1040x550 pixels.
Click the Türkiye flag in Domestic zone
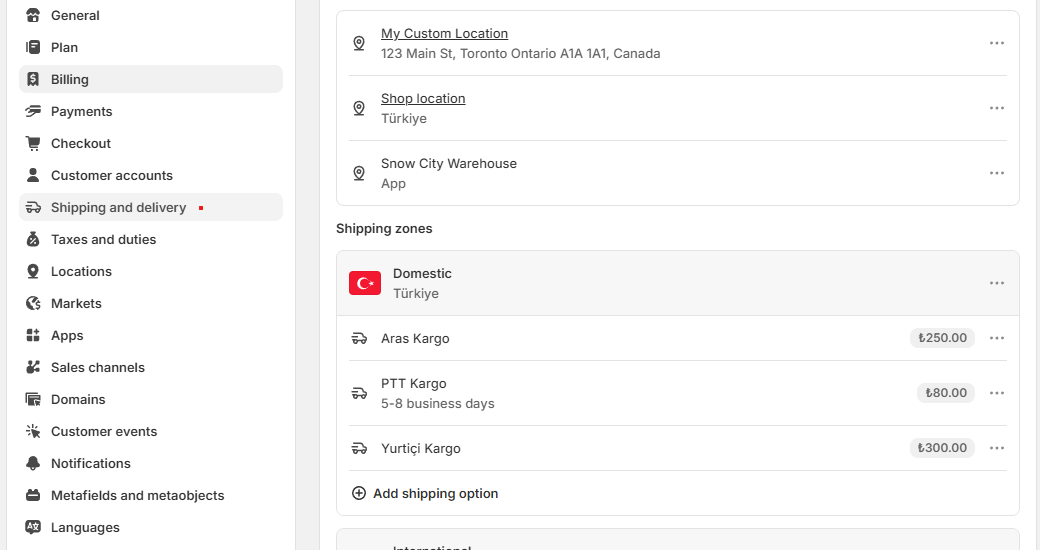click(x=365, y=283)
